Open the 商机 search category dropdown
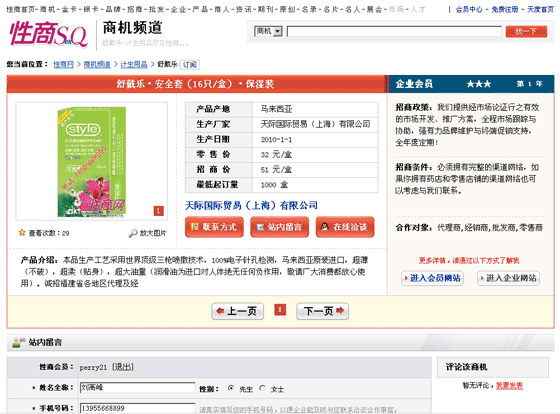The height and width of the screenshot is (414, 560). coord(268,31)
